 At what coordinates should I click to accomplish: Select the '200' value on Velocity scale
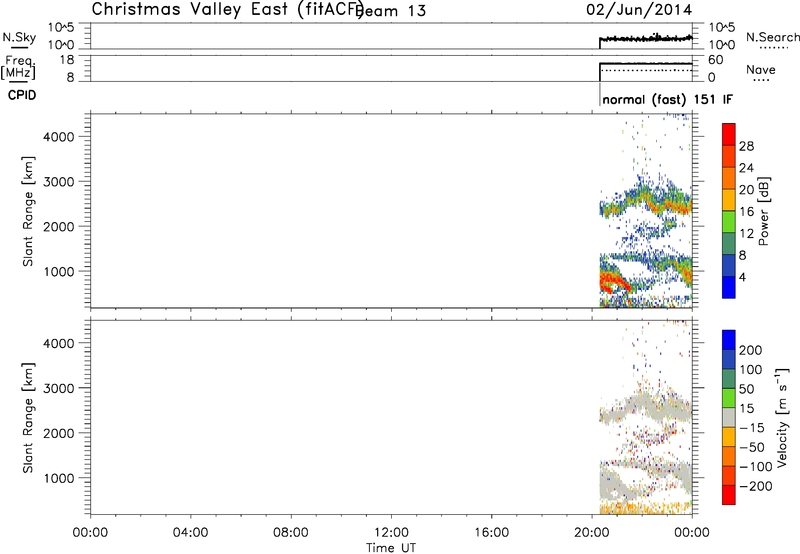[x=751, y=350]
